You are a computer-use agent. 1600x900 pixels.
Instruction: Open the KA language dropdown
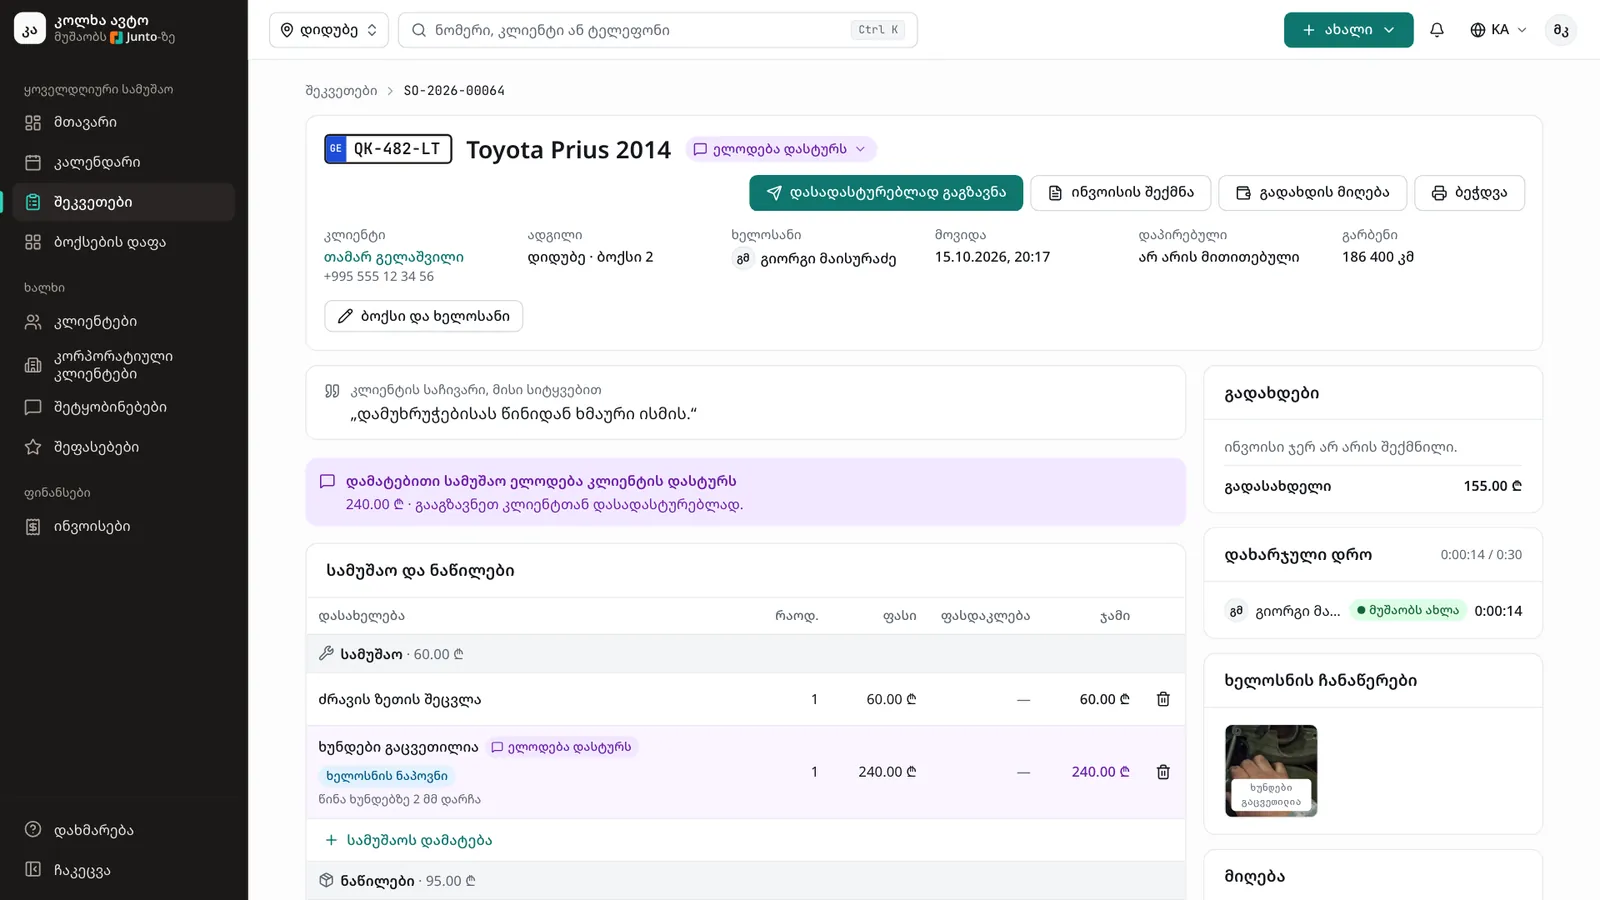pyautogui.click(x=1498, y=30)
